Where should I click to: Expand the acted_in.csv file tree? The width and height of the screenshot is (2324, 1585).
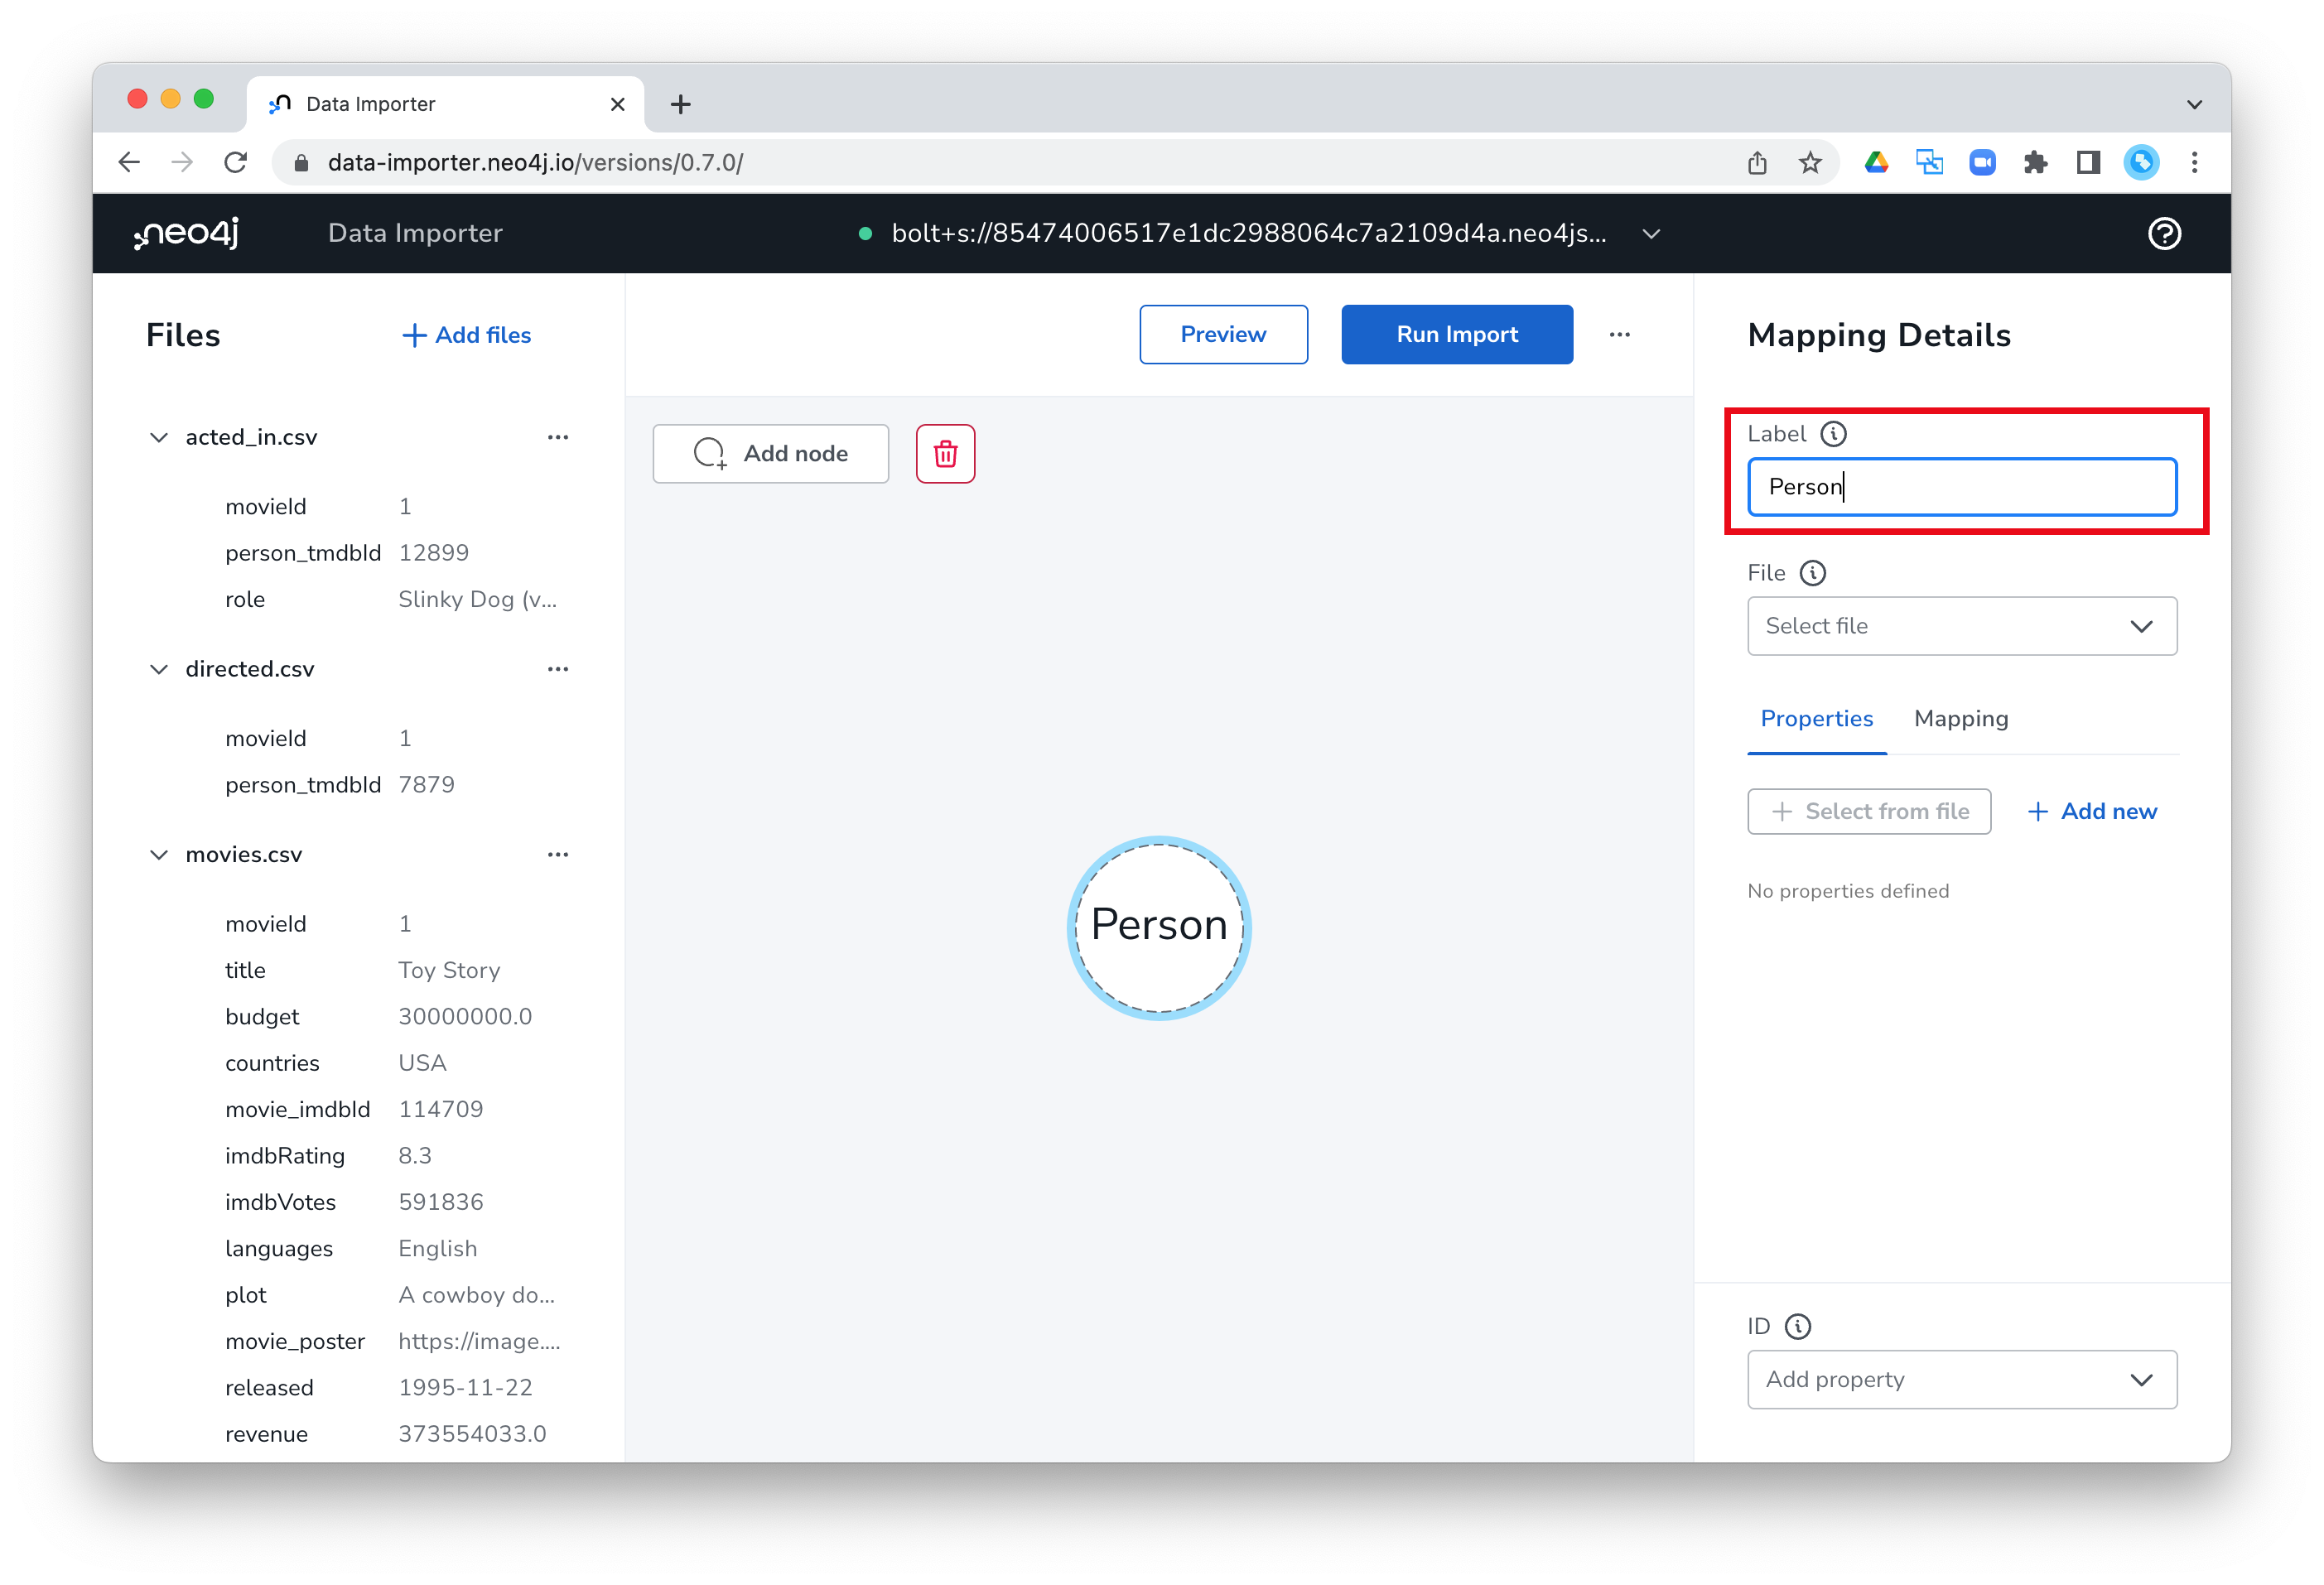[x=161, y=434]
